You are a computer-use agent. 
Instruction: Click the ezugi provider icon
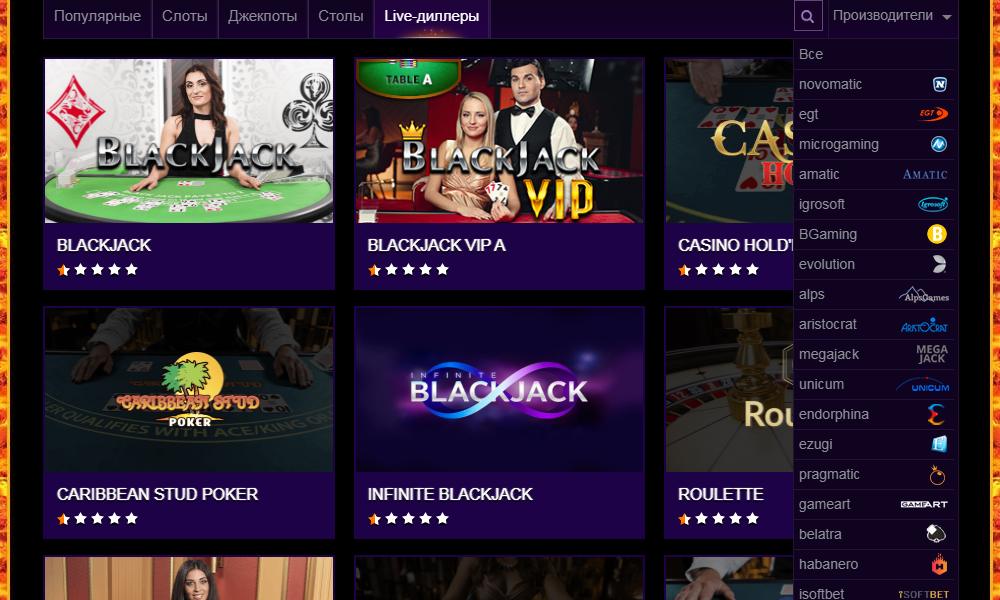click(939, 444)
